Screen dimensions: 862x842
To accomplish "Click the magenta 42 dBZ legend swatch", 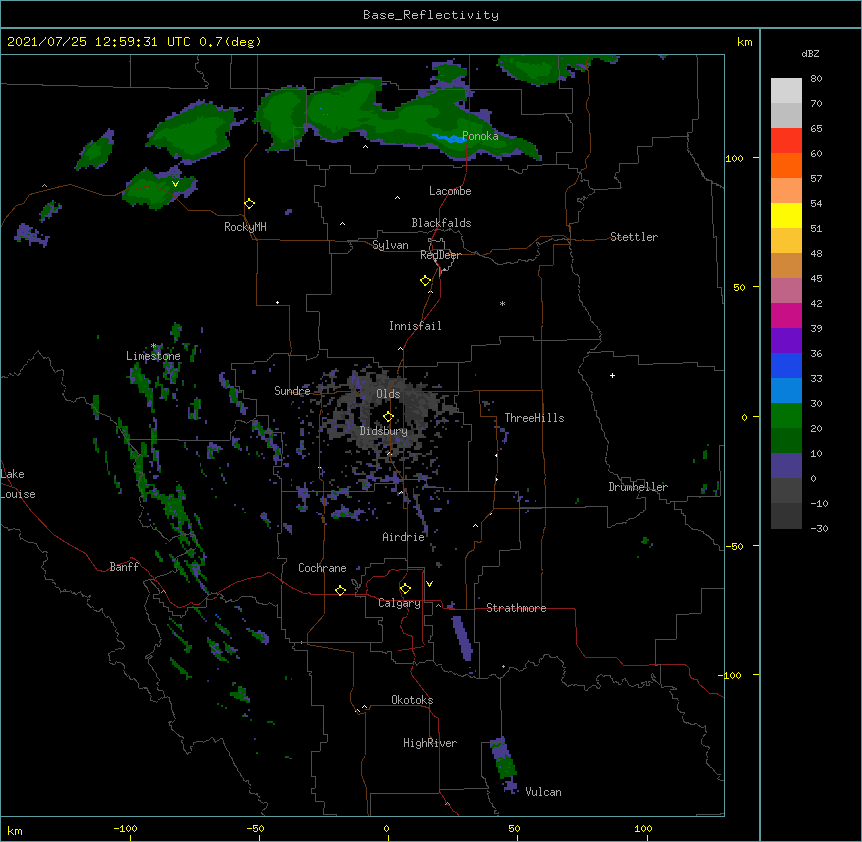I will [786, 315].
